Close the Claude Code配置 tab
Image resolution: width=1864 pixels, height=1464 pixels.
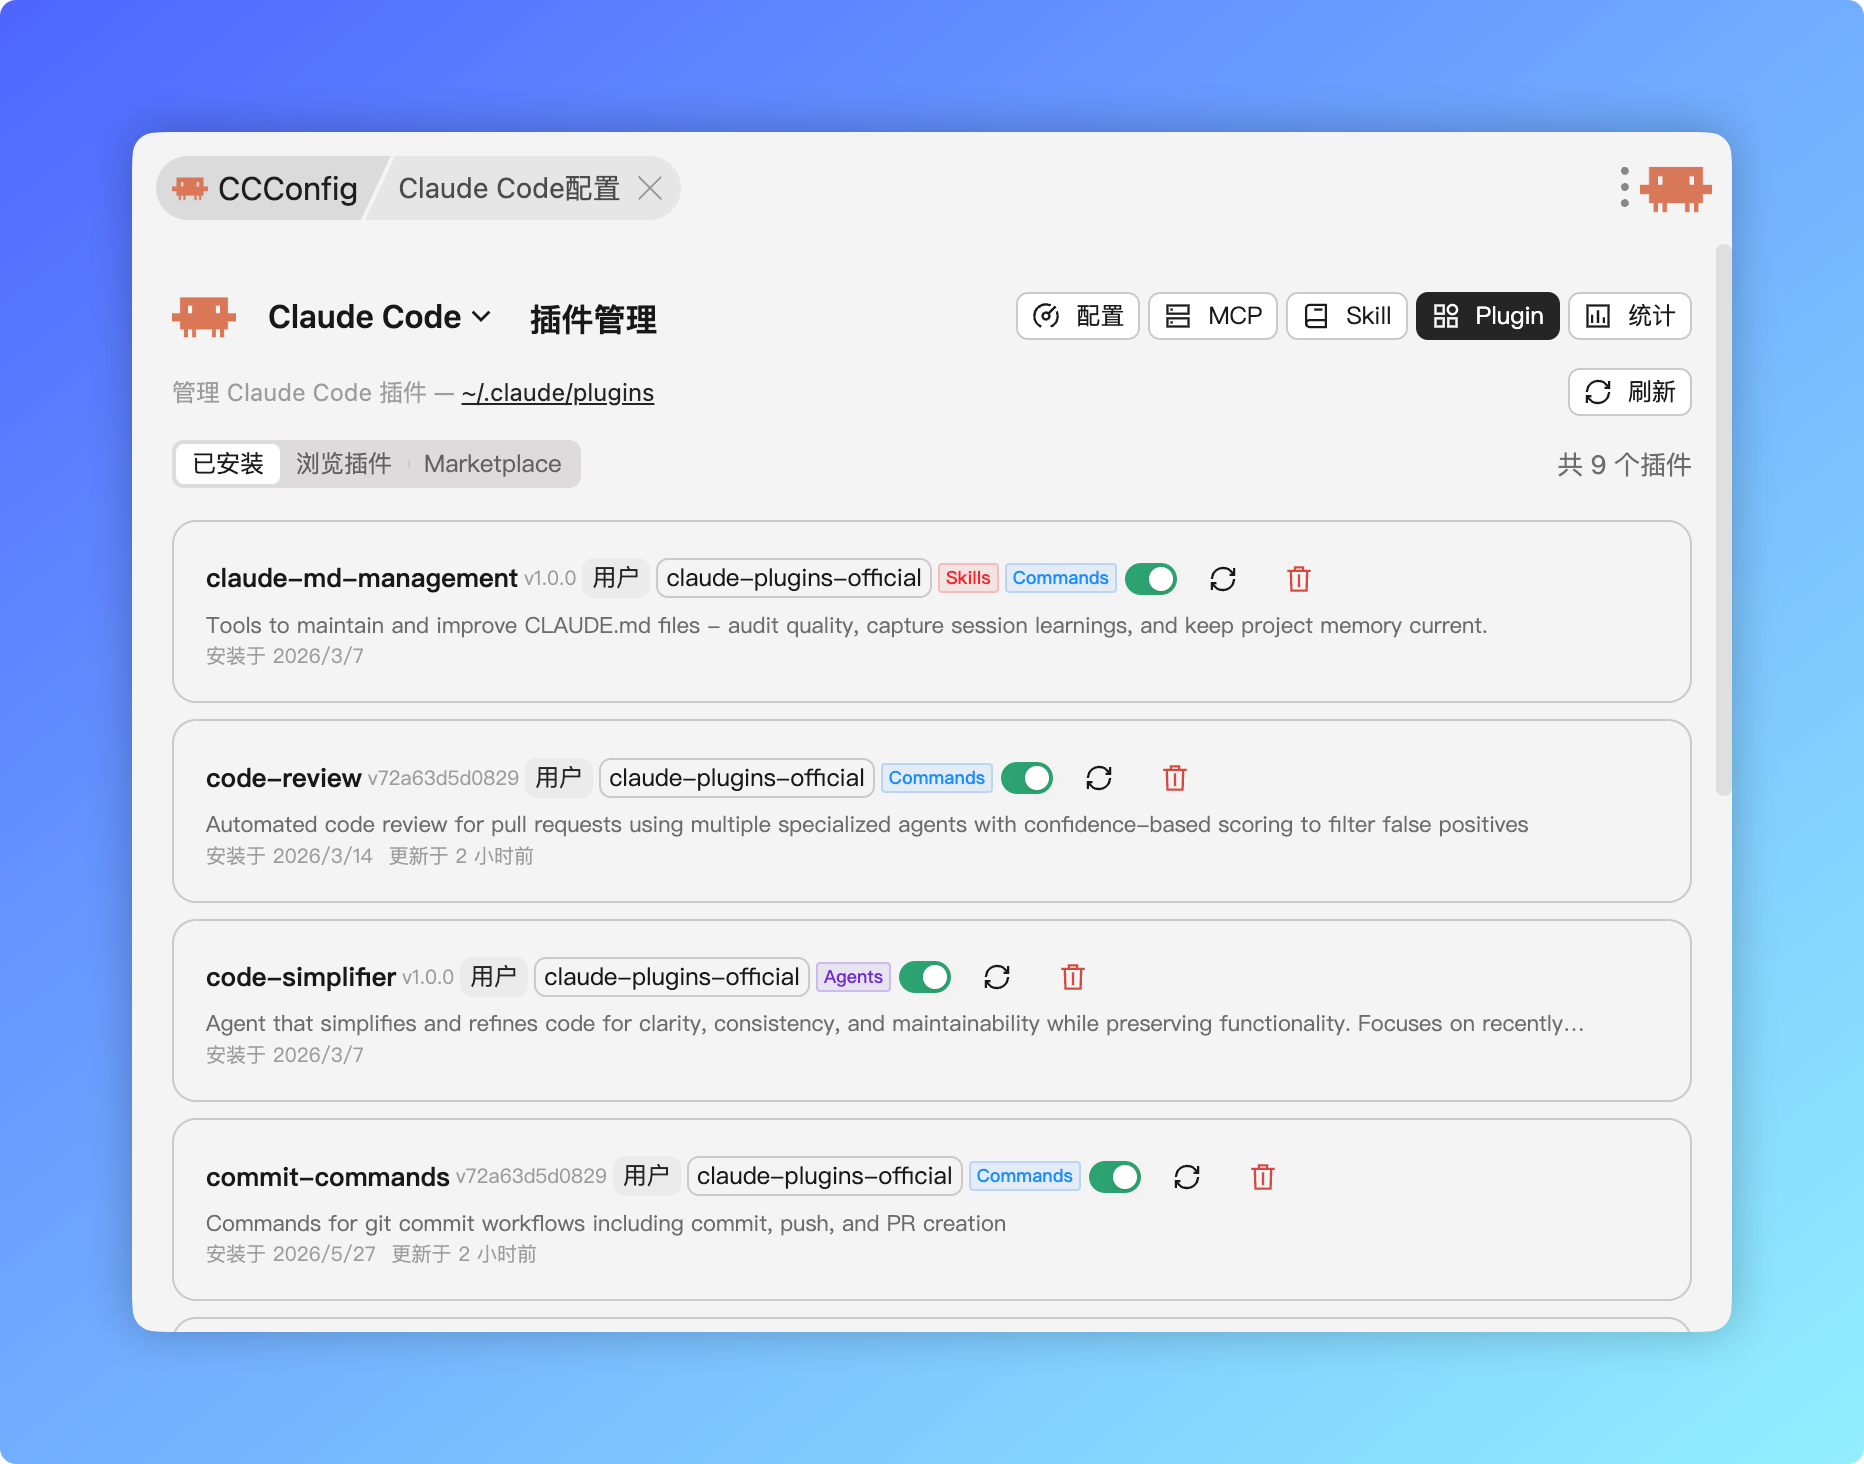tap(650, 188)
